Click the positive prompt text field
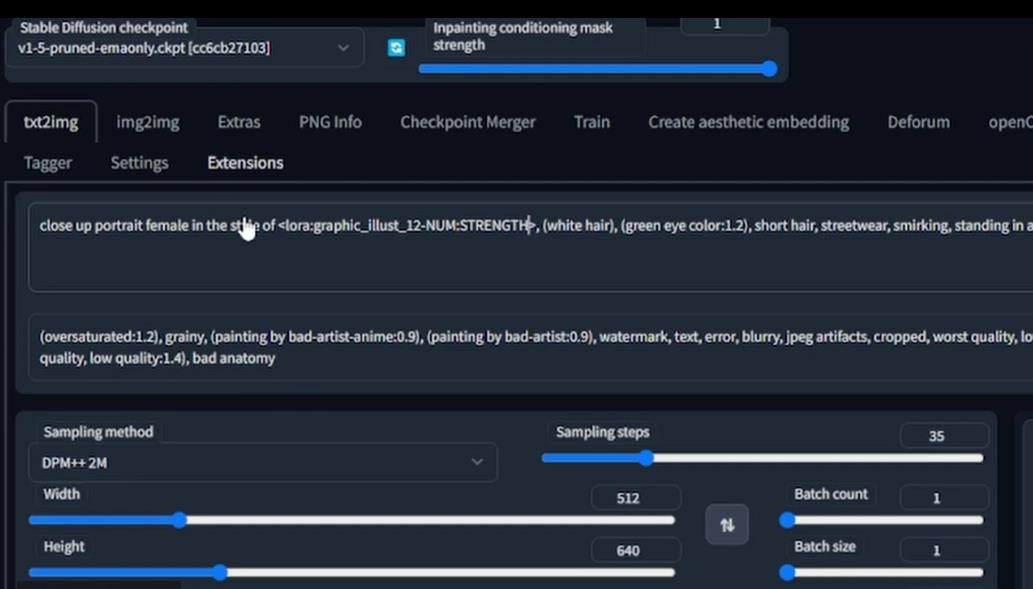Screen dimensions: 1033x589 500,247
